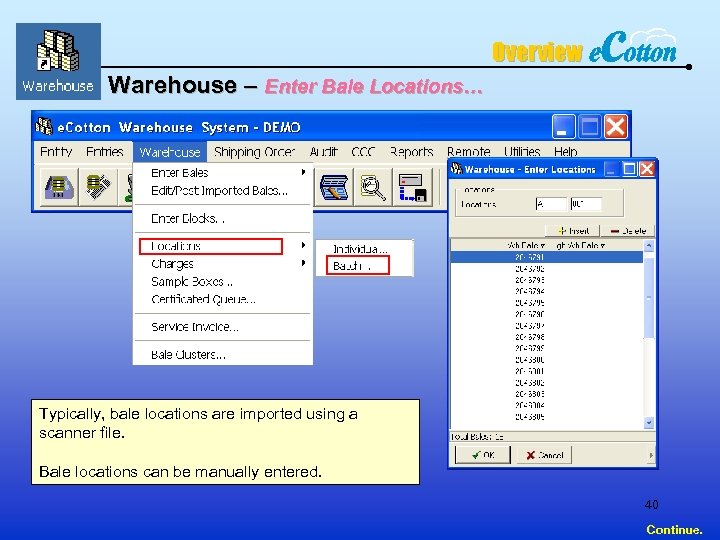Select bale row 2045798

click(547, 337)
